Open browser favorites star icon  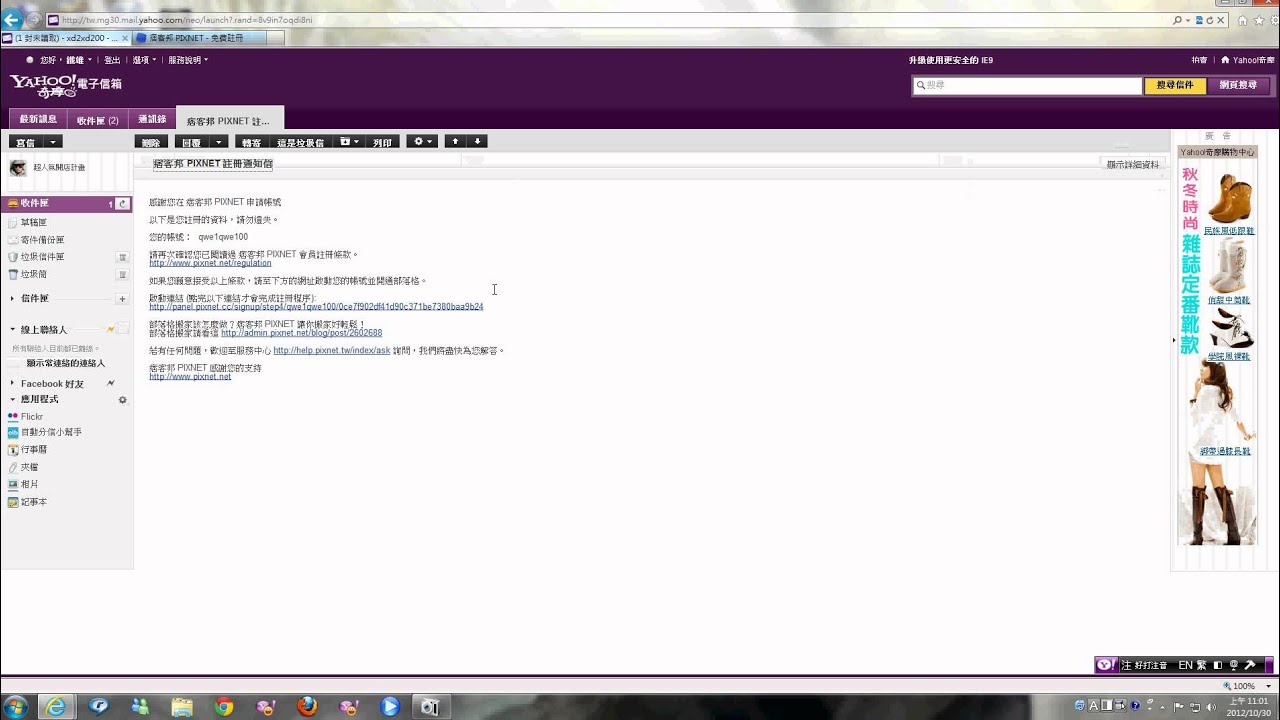(1258, 20)
